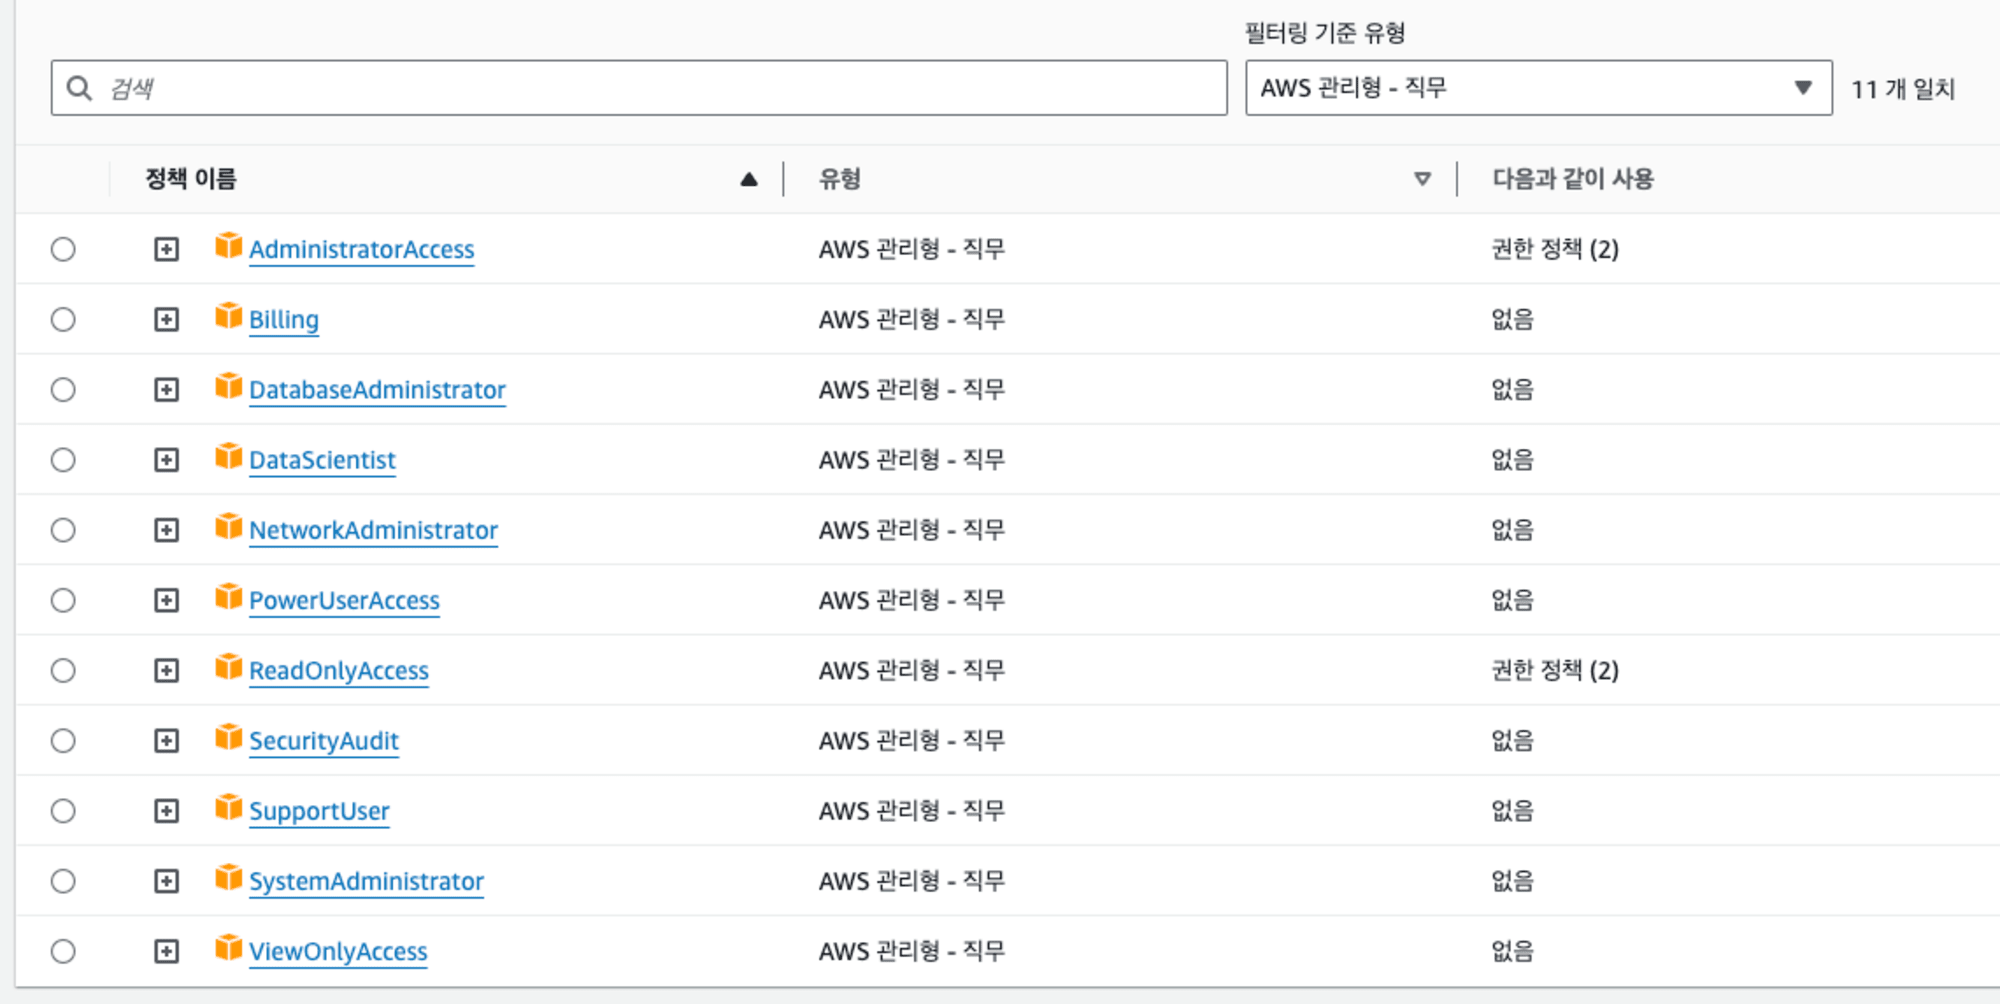The image size is (2000, 1004).
Task: Click the 필터링 기준 유형 label
Action: (x=1325, y=33)
